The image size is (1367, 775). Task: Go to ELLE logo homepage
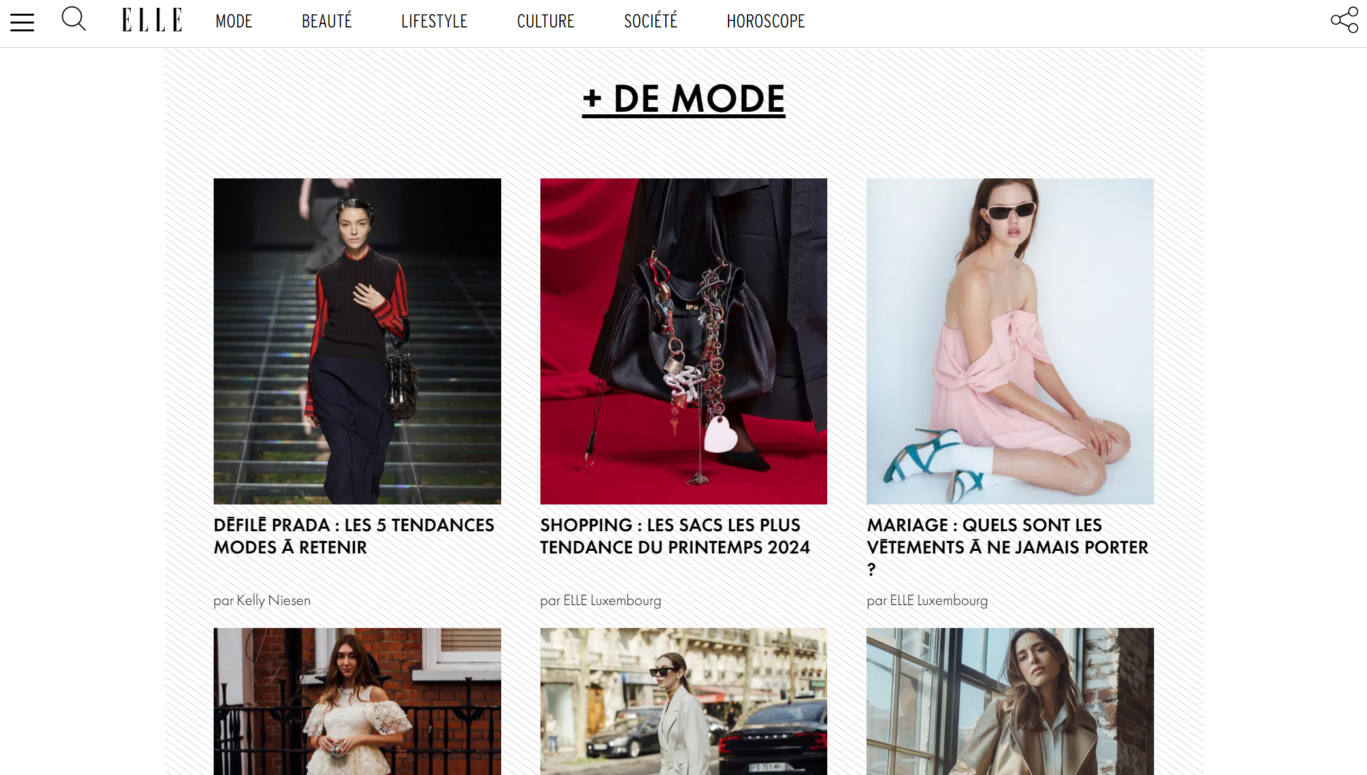(152, 20)
